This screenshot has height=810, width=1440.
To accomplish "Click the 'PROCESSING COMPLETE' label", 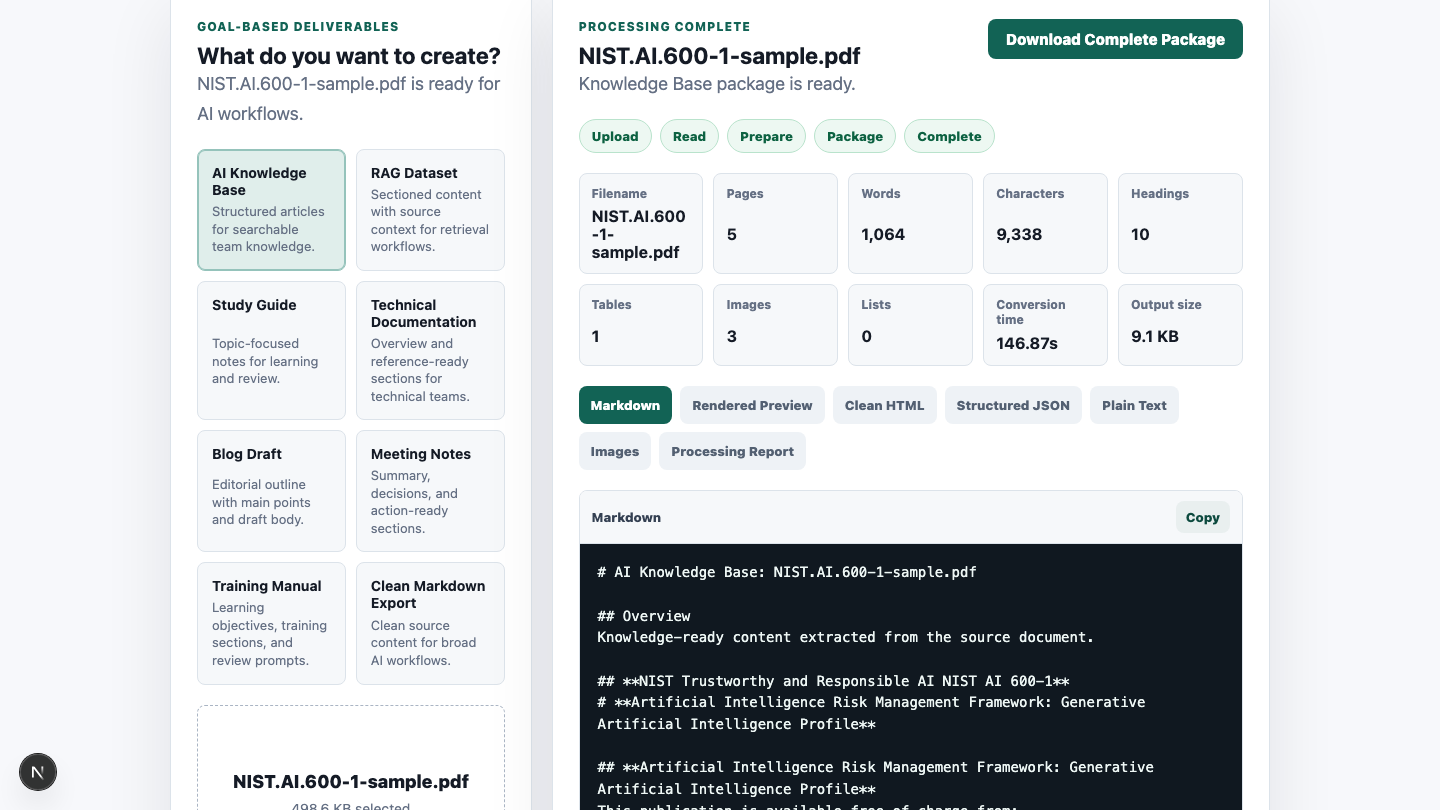I will point(664,27).
